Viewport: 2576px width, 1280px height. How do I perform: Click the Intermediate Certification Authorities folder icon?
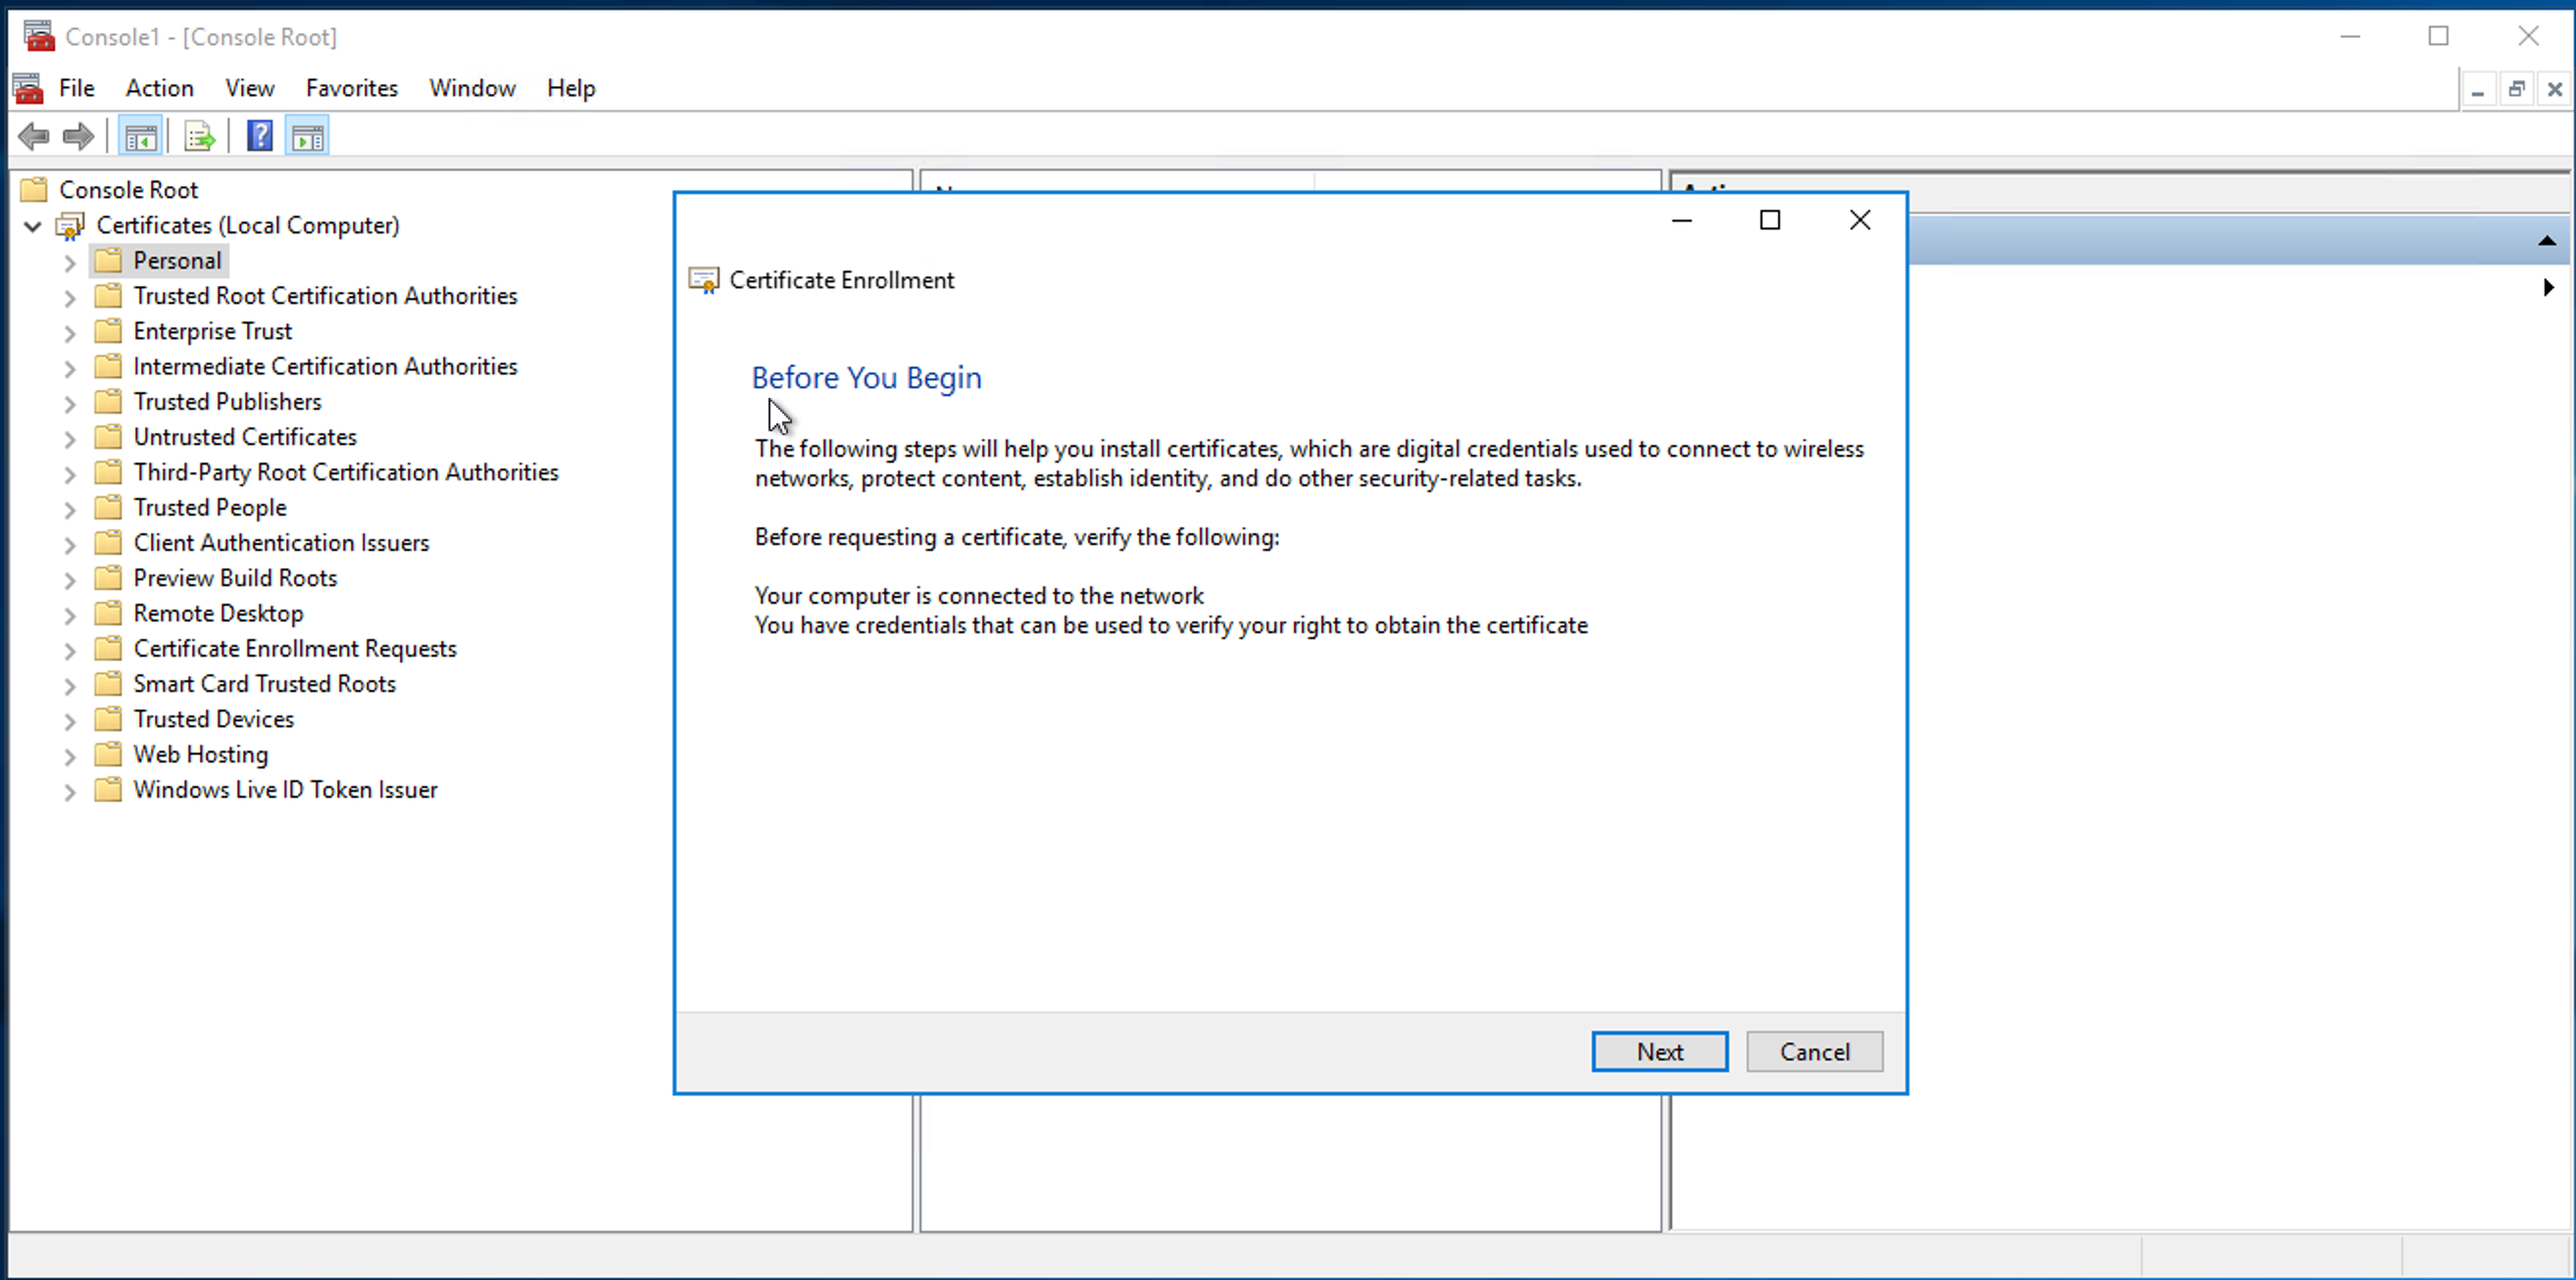(108, 366)
